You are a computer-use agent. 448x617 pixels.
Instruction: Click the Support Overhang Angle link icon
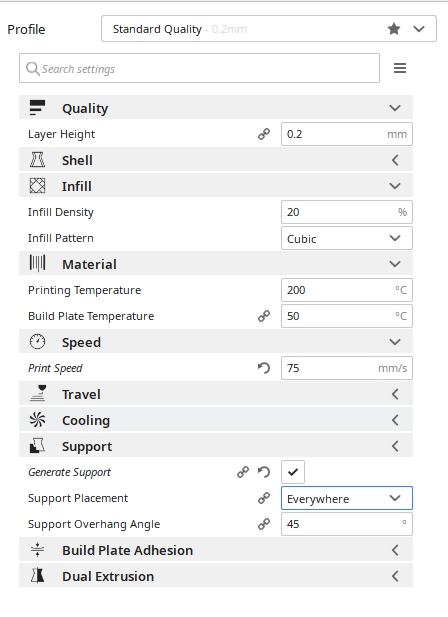(x=264, y=524)
